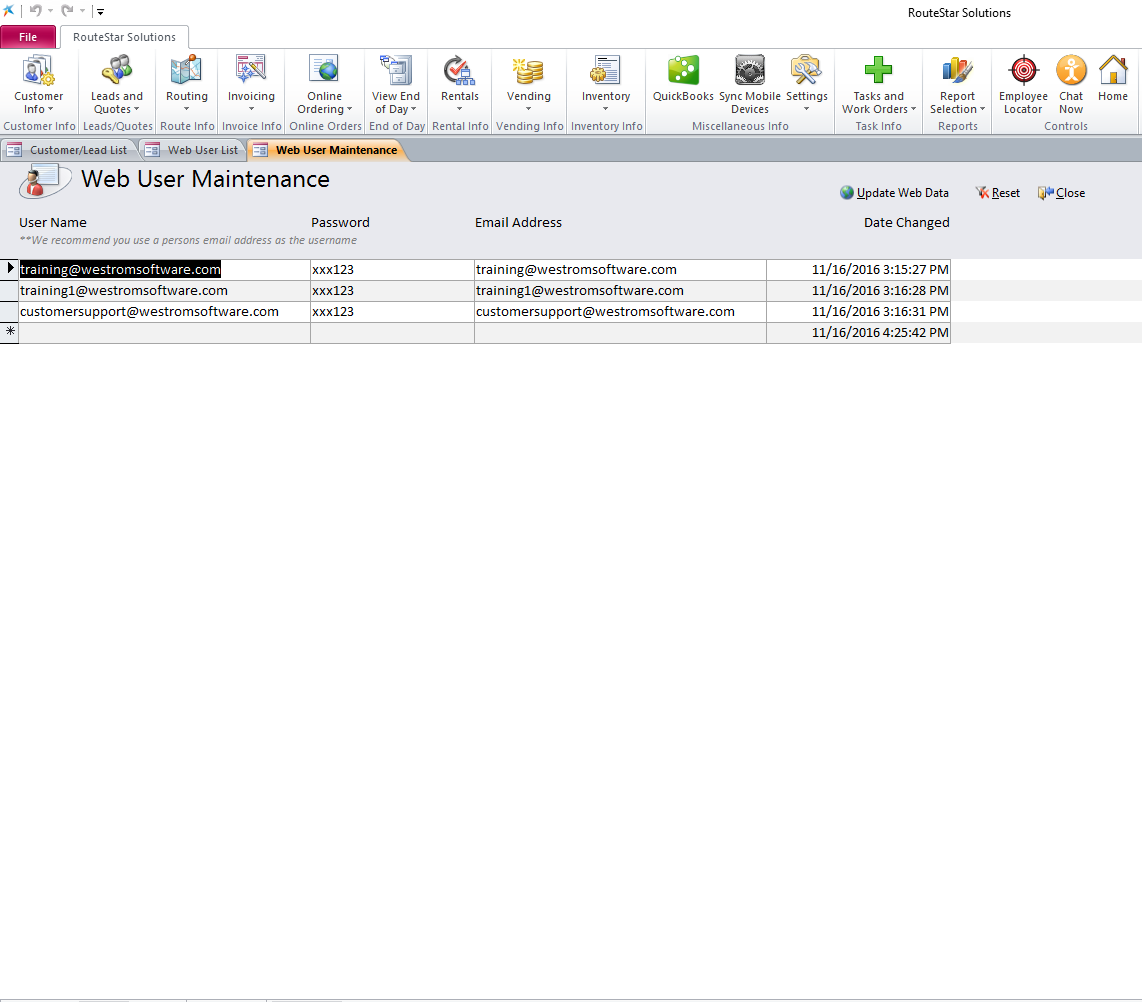Click the empty Password field in new row

(393, 333)
